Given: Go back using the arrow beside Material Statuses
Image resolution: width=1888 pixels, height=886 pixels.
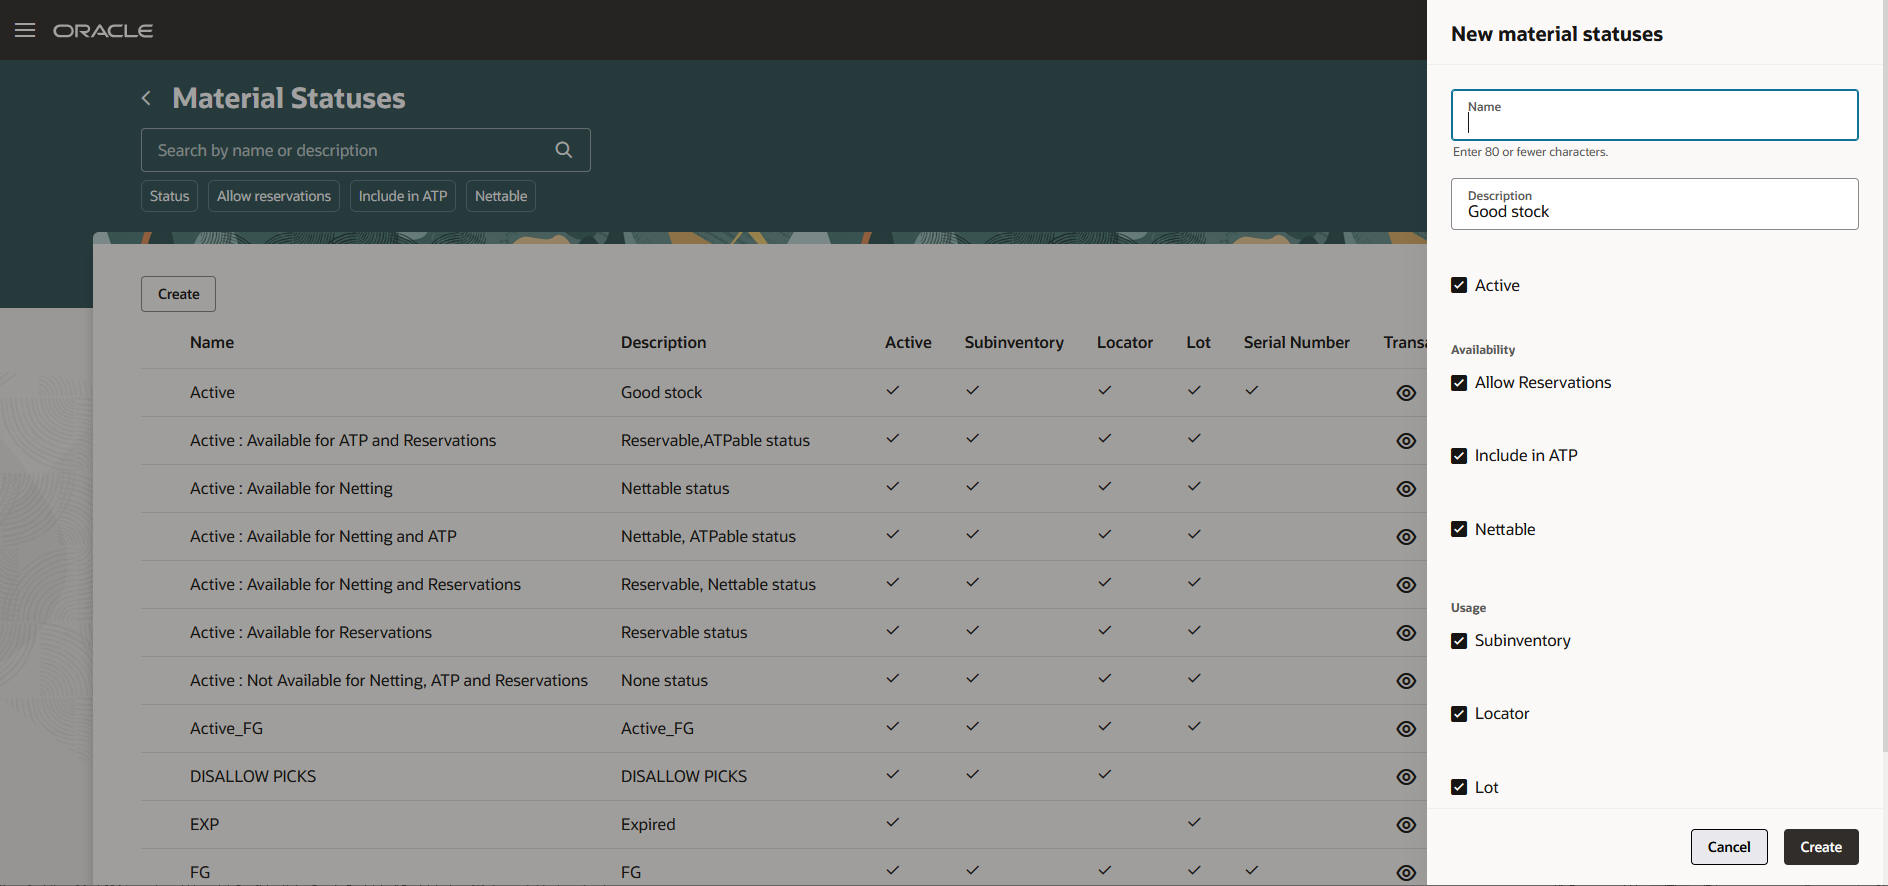Looking at the screenshot, I should 147,98.
